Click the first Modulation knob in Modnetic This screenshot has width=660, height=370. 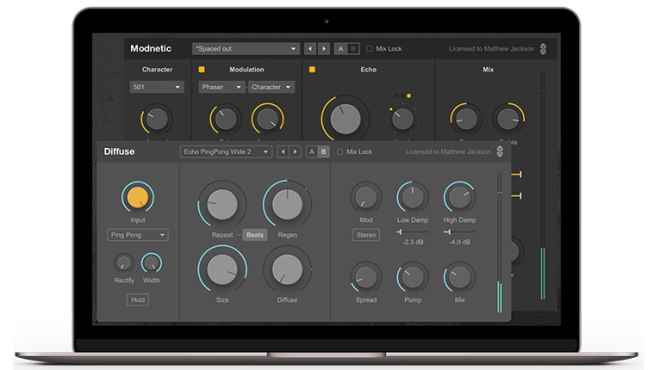coord(225,119)
